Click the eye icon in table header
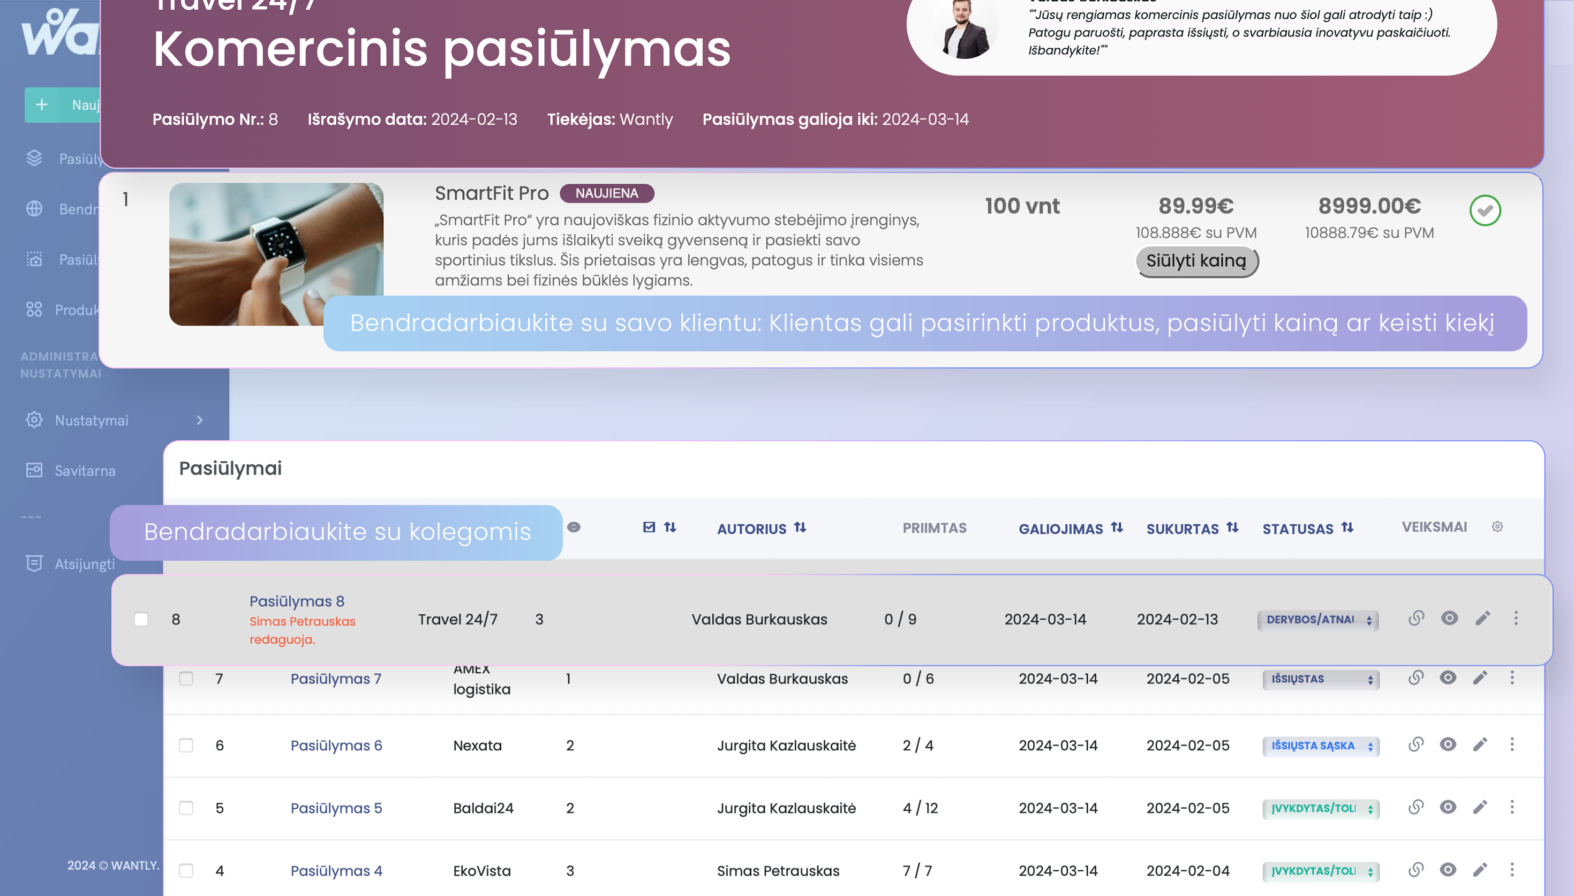The height and width of the screenshot is (896, 1574). coord(574,527)
